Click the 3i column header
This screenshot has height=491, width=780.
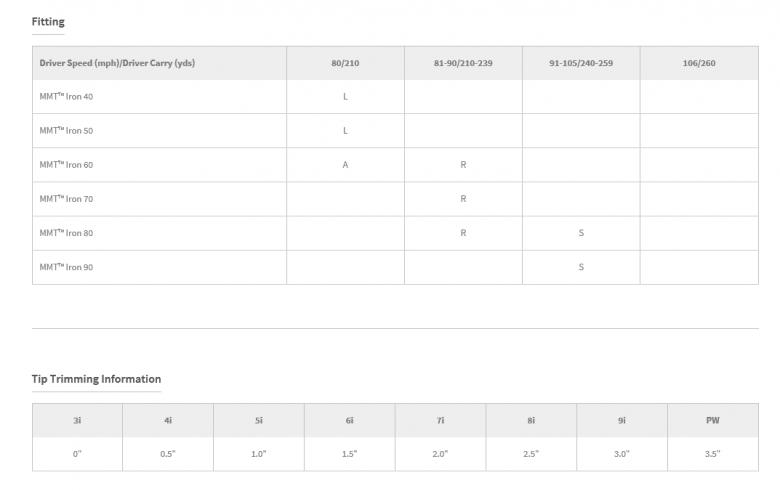[x=77, y=421]
